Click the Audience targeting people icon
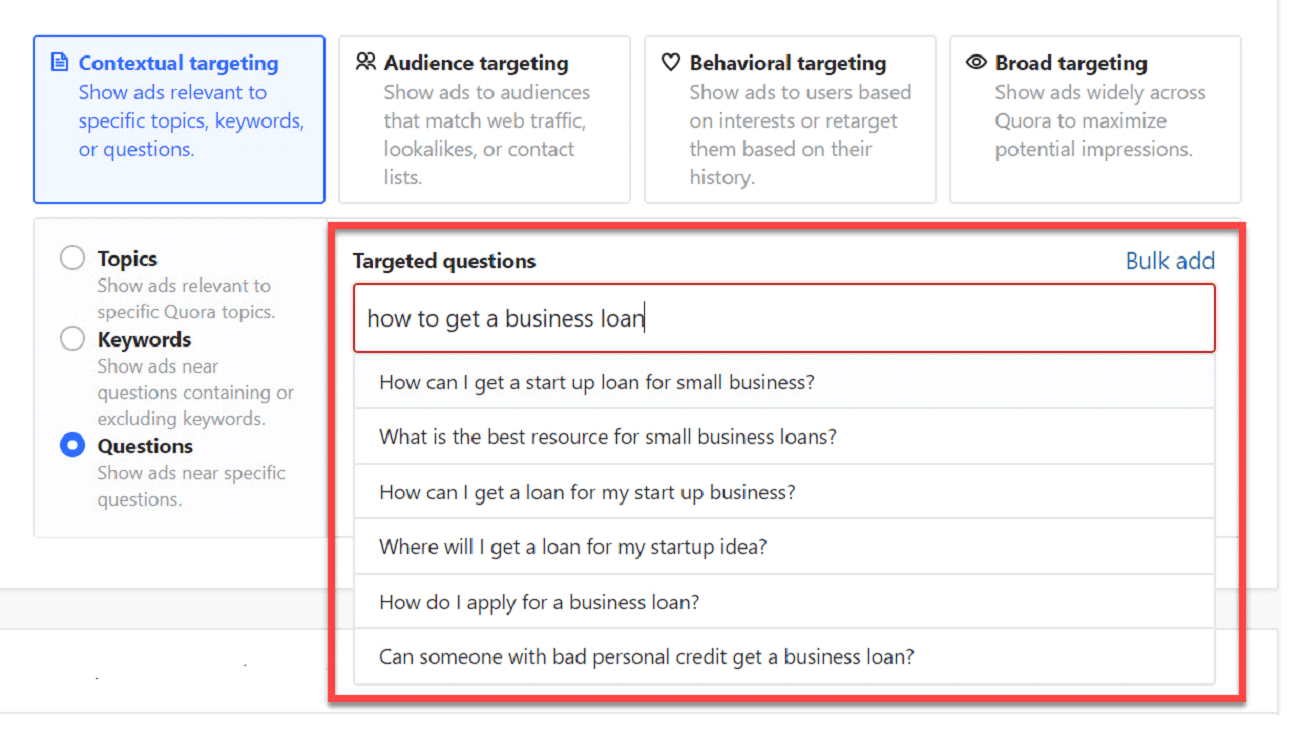 coord(365,62)
